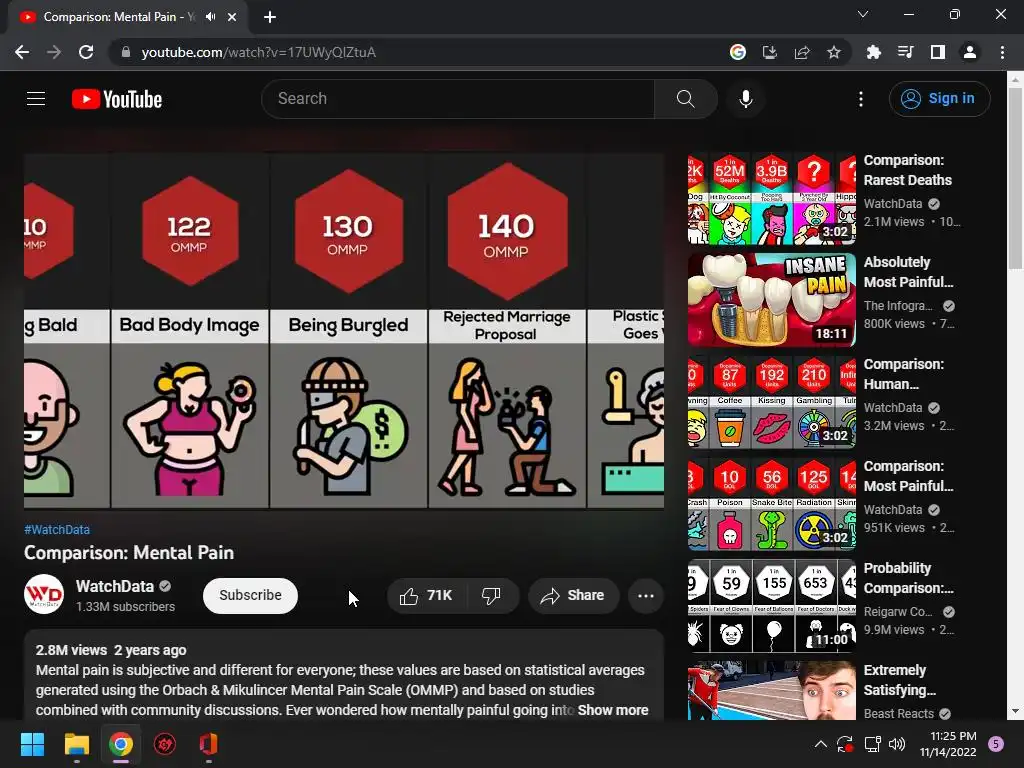Click the Google icon in address bar
Image resolution: width=1024 pixels, height=768 pixels.
pos(738,52)
